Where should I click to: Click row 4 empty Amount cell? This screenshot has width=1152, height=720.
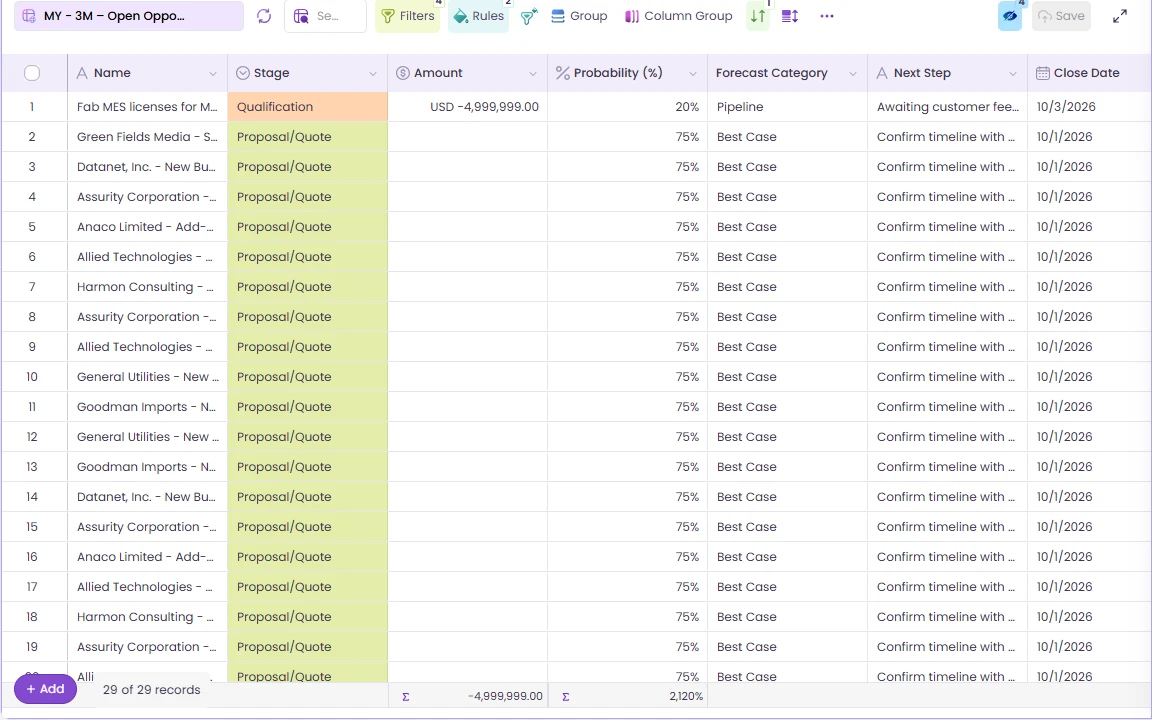[468, 197]
